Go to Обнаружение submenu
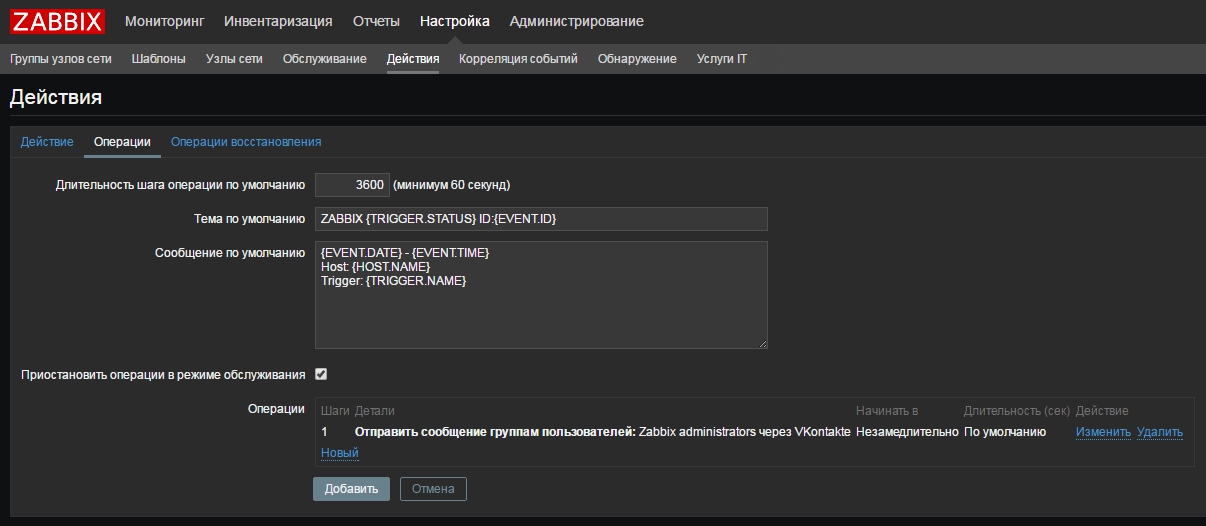This screenshot has width=1206, height=526. pos(637,59)
